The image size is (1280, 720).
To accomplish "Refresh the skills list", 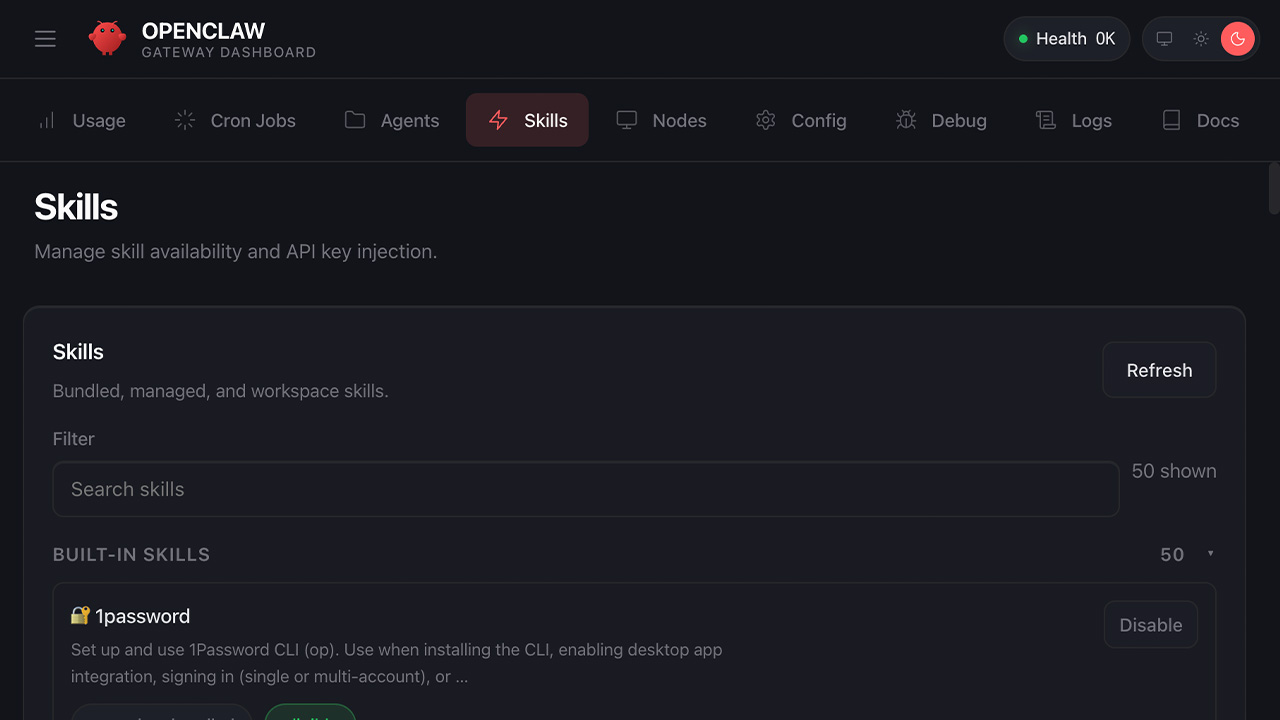I will tap(1159, 370).
